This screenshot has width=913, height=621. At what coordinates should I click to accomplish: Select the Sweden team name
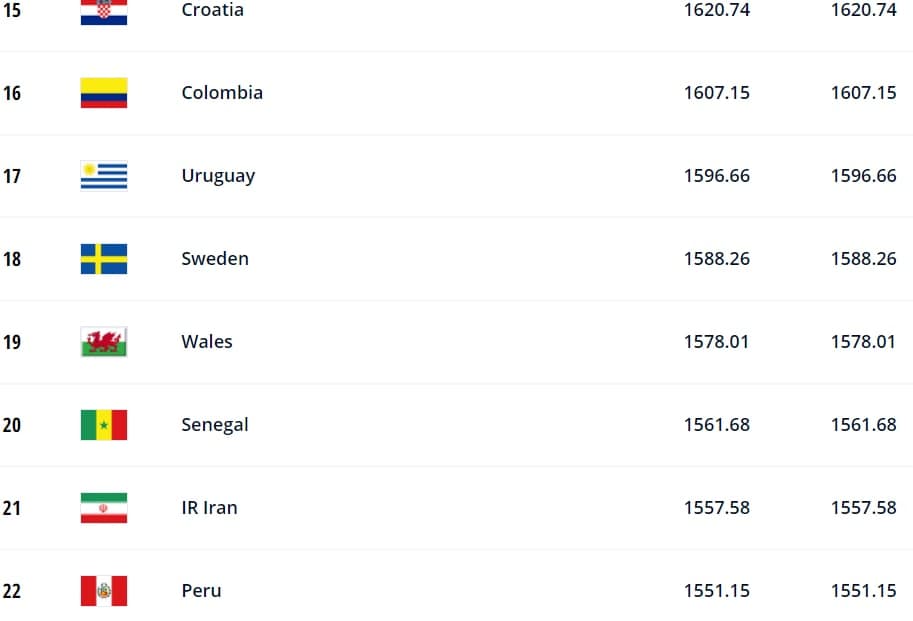[215, 258]
